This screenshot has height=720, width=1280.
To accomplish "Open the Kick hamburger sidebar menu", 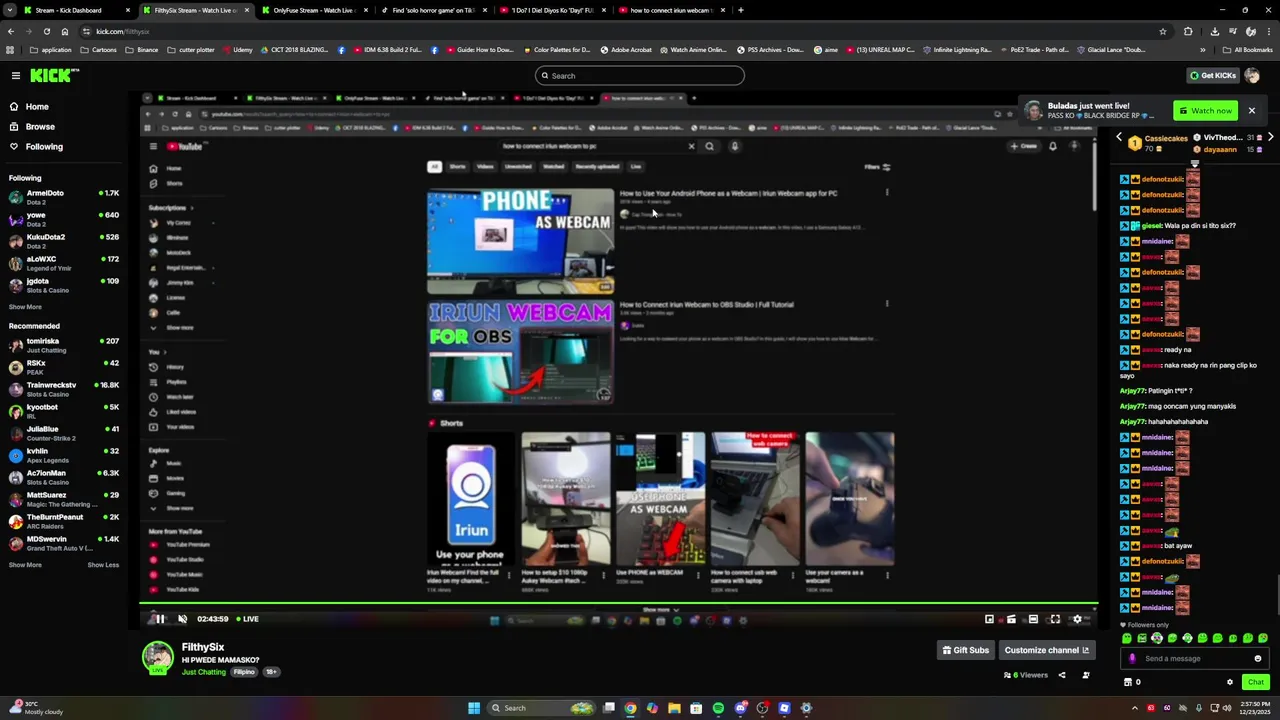I will [16, 76].
